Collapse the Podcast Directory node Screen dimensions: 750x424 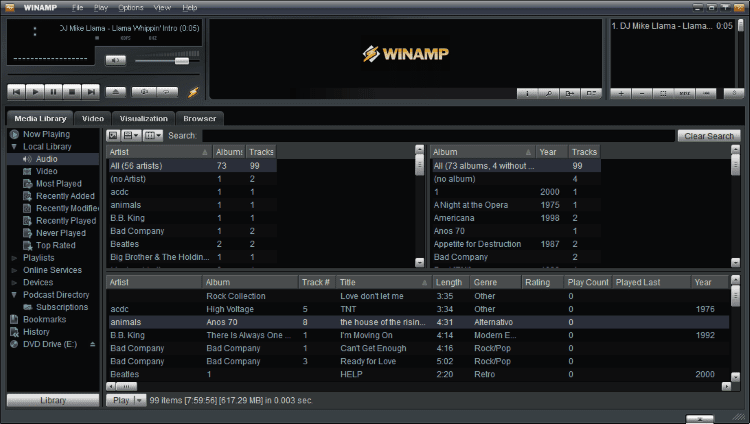click(14, 295)
